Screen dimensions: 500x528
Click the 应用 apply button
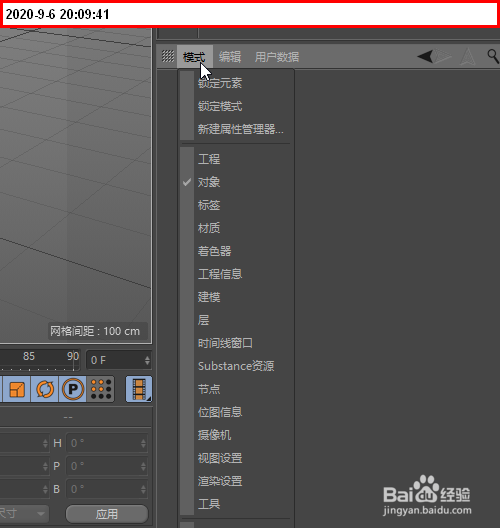point(107,514)
